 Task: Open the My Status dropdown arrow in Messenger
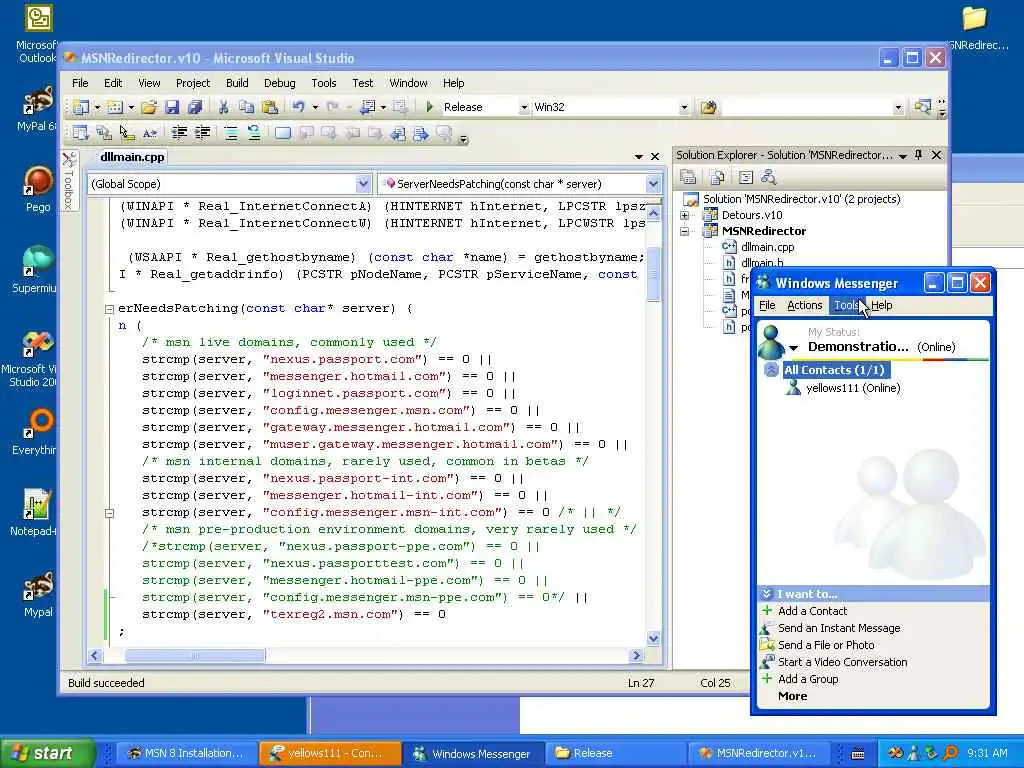tap(793, 347)
